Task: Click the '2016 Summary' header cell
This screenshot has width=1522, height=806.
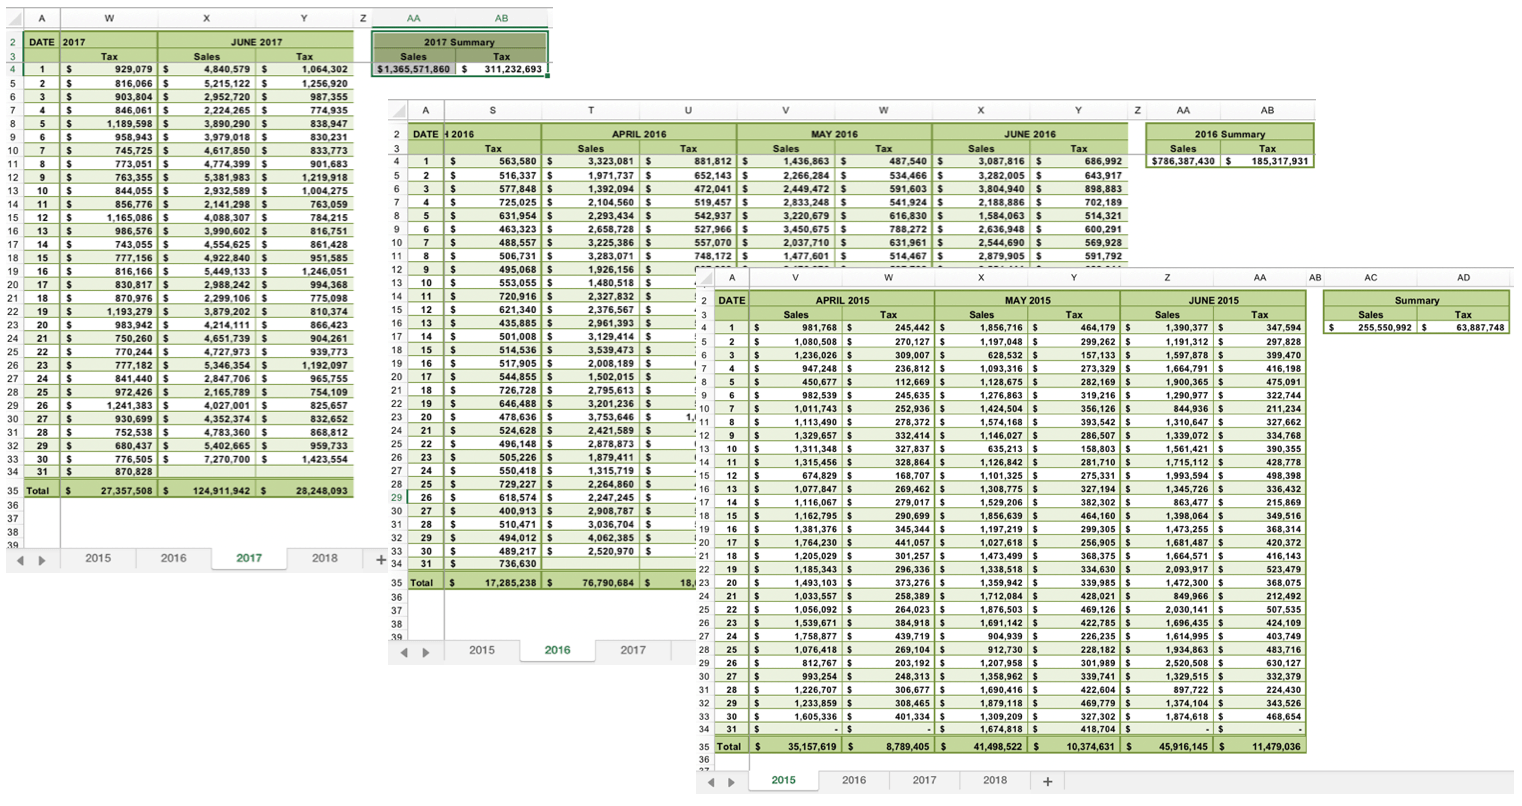Action: coord(1230,134)
